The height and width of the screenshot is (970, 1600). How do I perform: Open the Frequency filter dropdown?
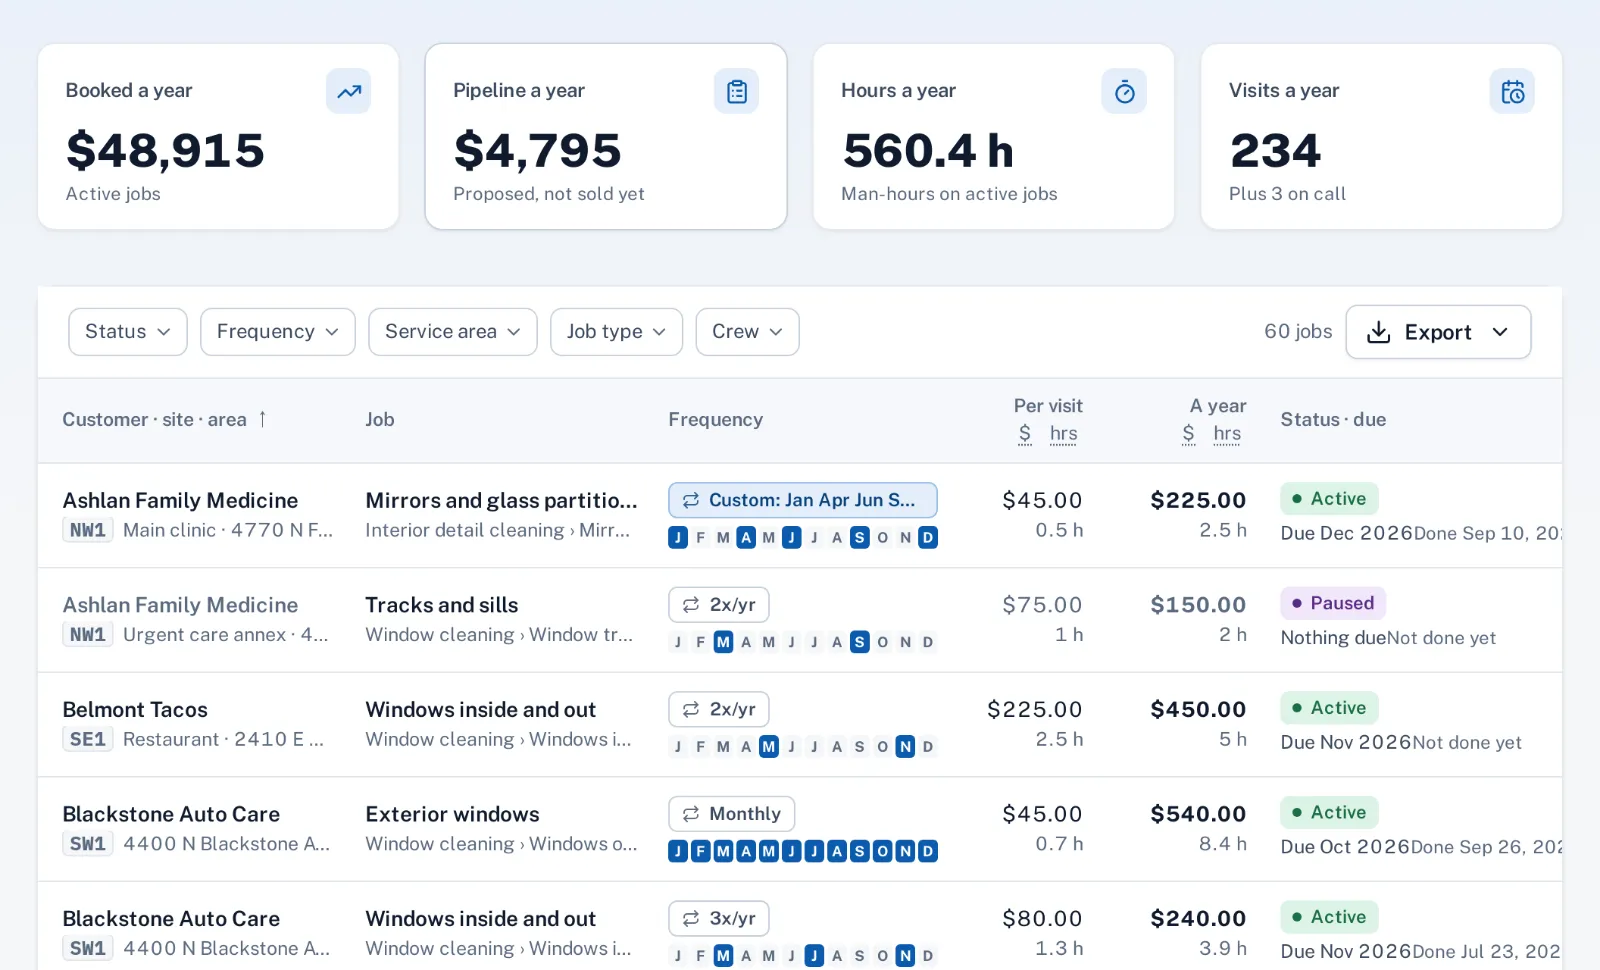(278, 332)
